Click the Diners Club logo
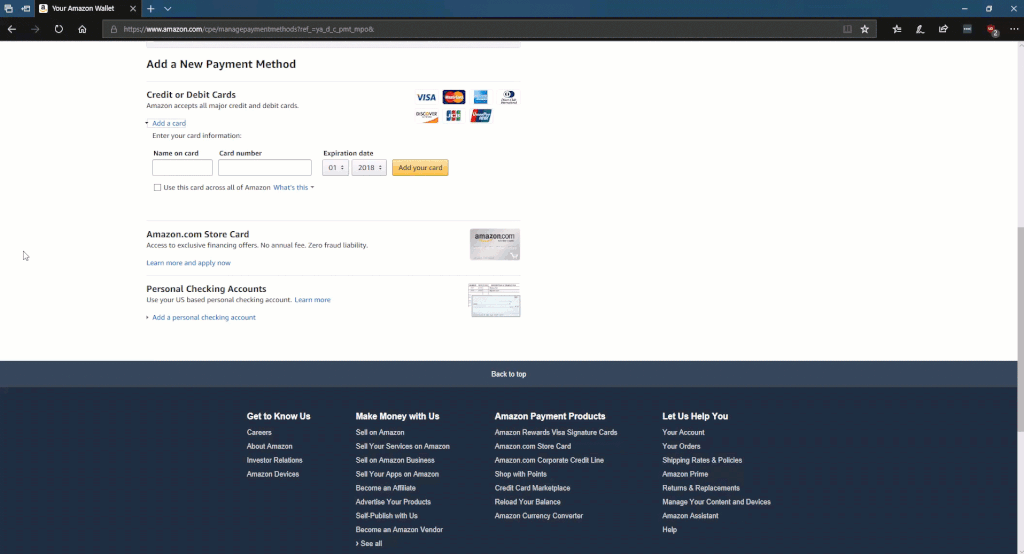Screen dimensions: 1024x554 pos(509,97)
